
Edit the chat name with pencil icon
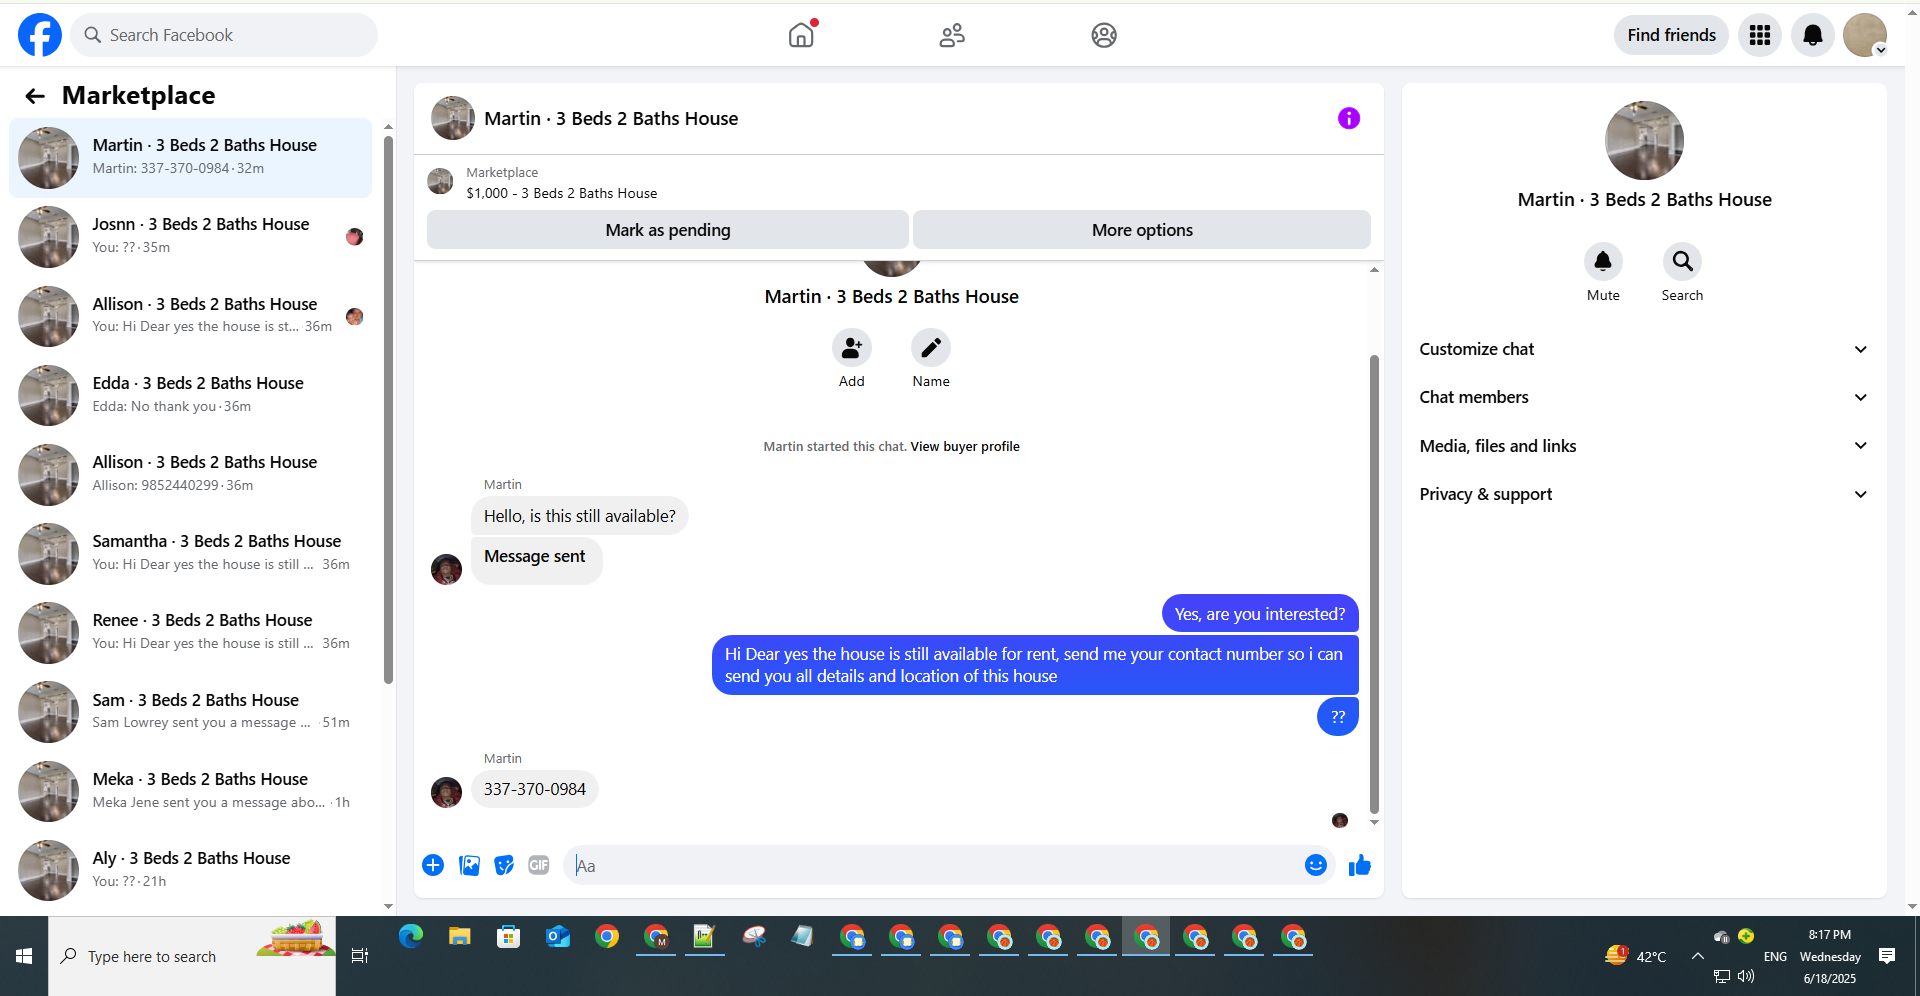pyautogui.click(x=931, y=348)
